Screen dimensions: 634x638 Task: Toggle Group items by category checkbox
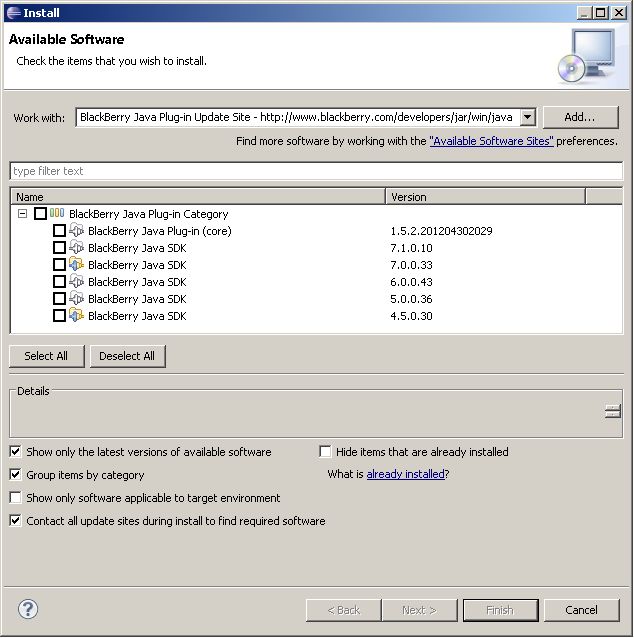[x=15, y=474]
